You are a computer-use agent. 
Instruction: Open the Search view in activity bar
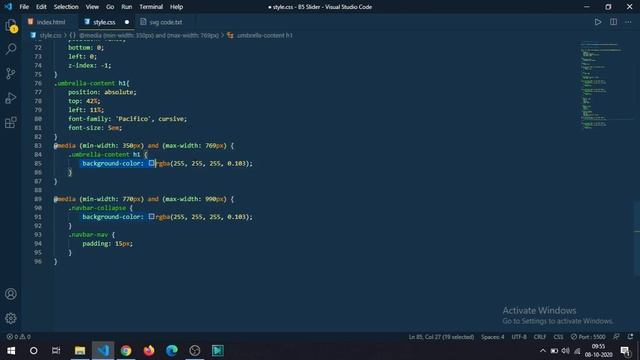pos(11,49)
